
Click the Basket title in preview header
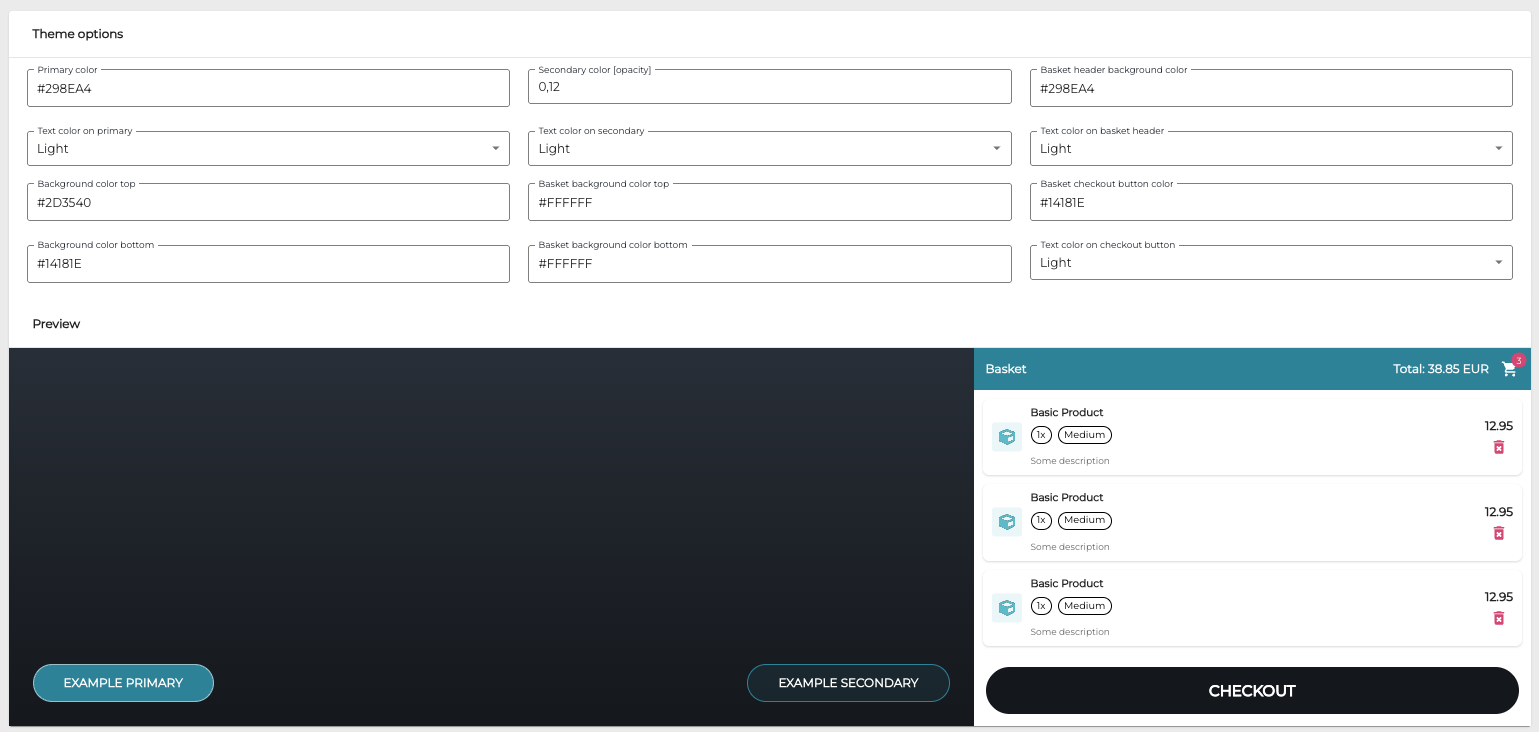click(x=1006, y=369)
